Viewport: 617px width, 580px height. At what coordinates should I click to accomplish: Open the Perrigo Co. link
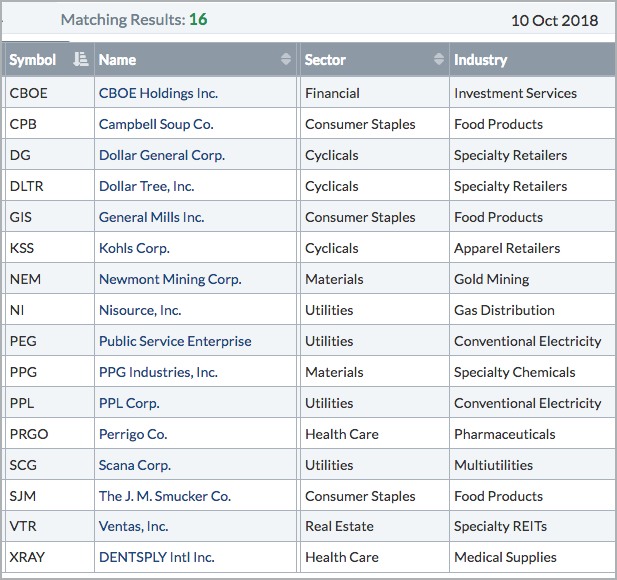[133, 434]
